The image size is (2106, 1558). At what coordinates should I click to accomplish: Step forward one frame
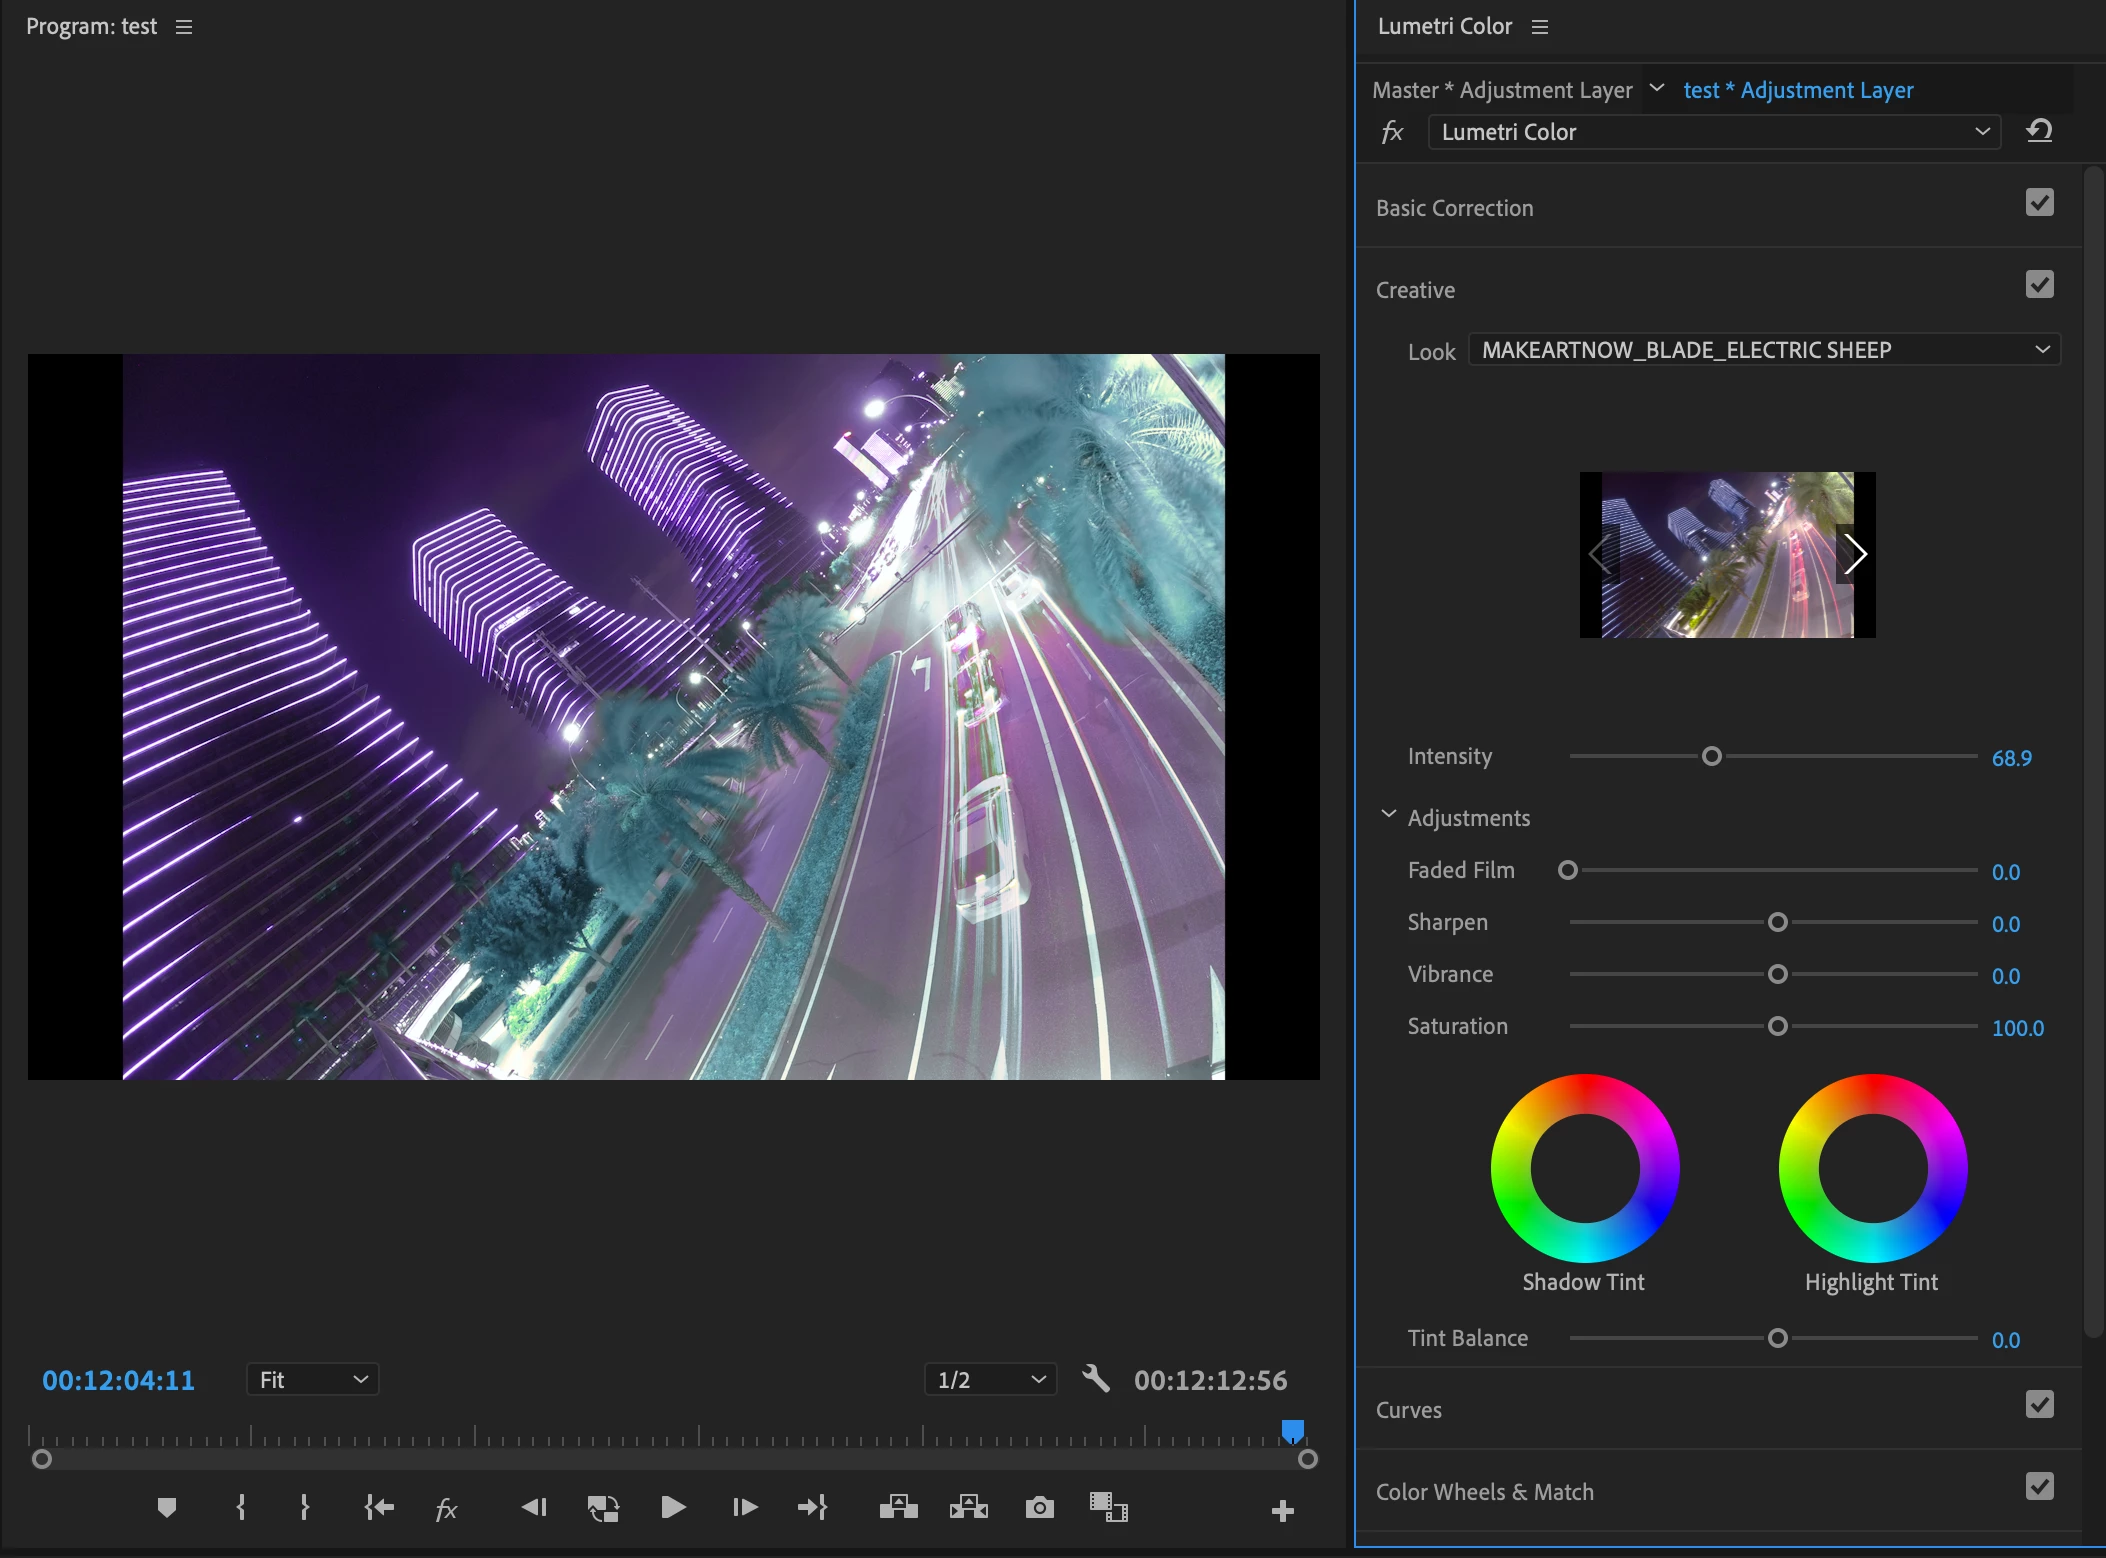(745, 1507)
